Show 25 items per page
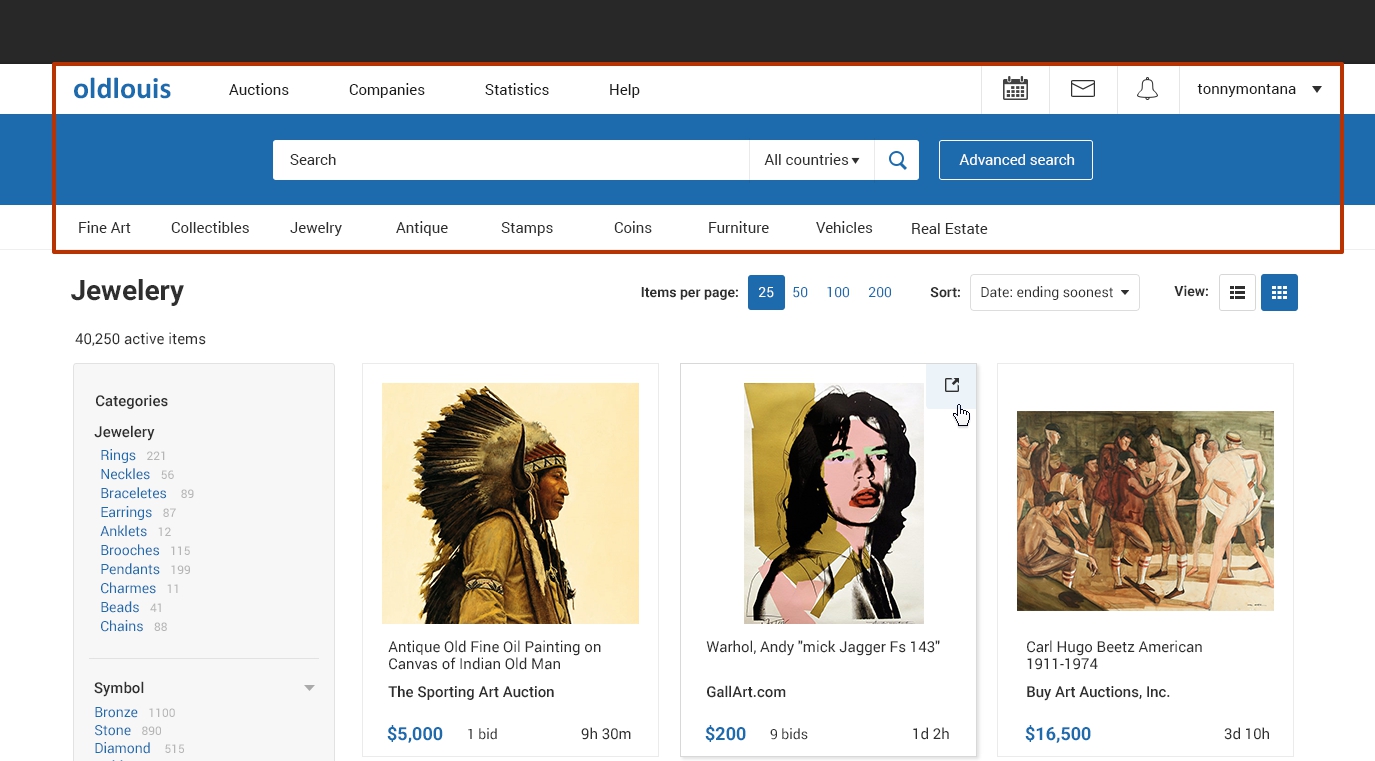Viewport: 1375px width, 761px height. (x=766, y=292)
